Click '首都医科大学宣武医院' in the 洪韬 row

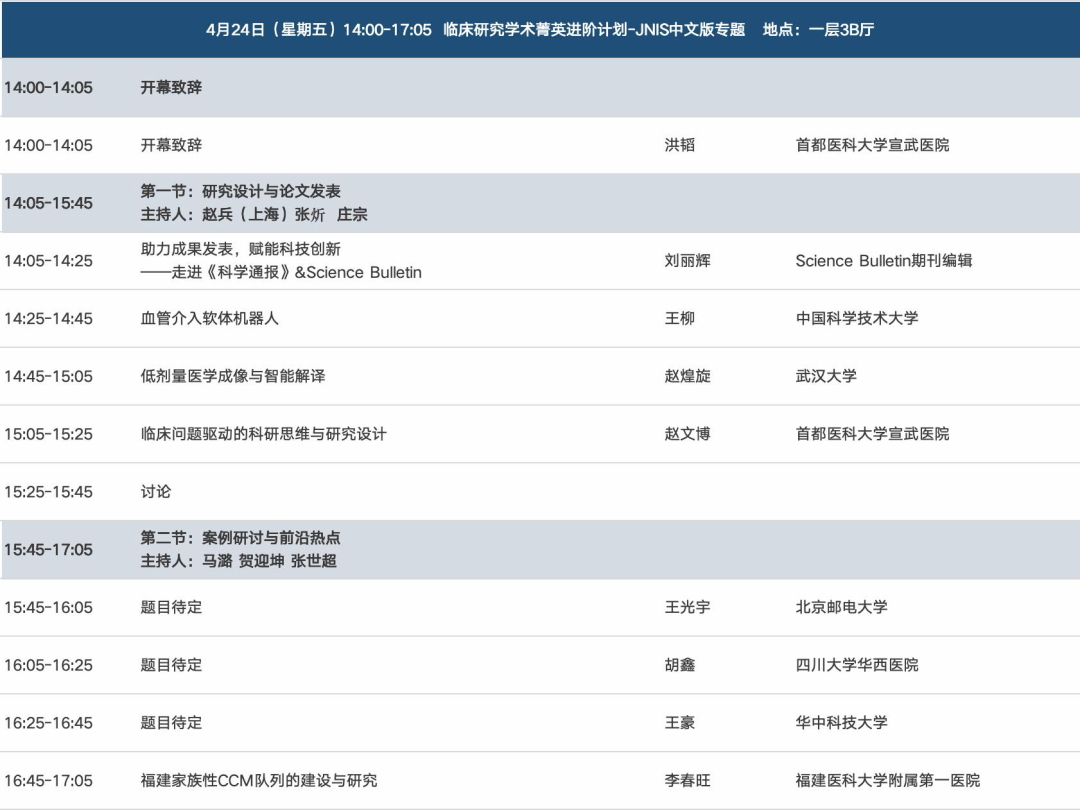click(872, 145)
